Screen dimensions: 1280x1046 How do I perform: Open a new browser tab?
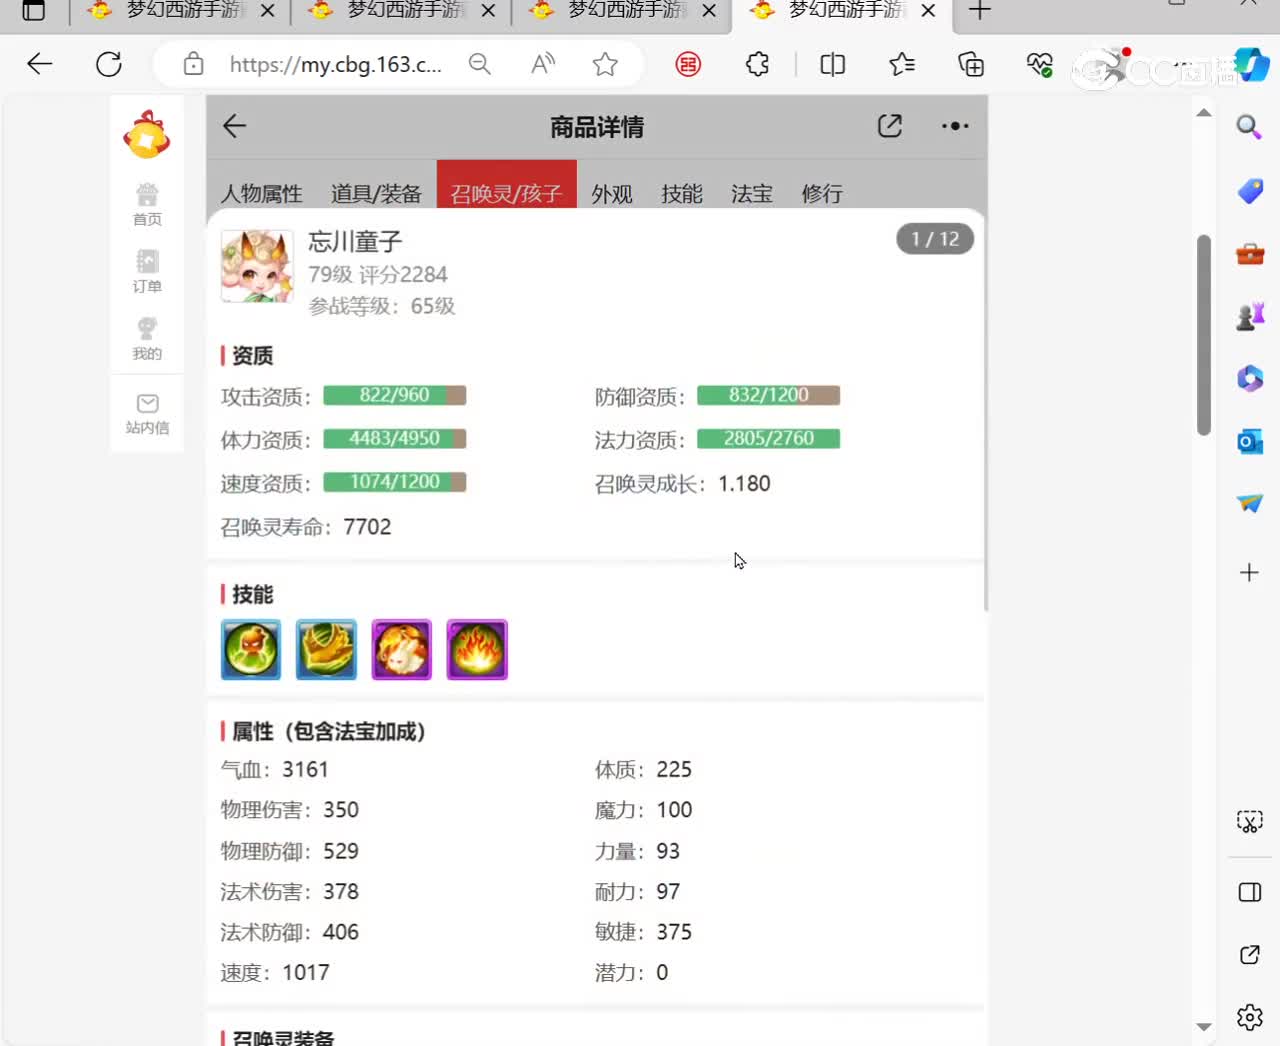[980, 11]
